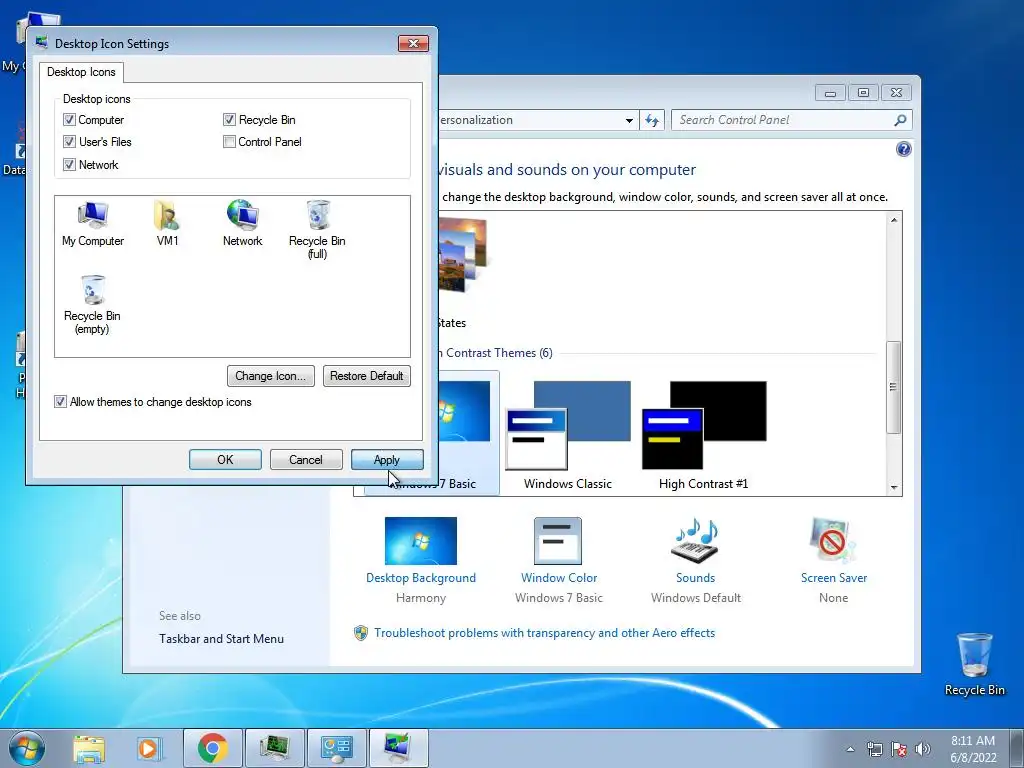
Task: Click the Cancel button
Action: (306, 460)
